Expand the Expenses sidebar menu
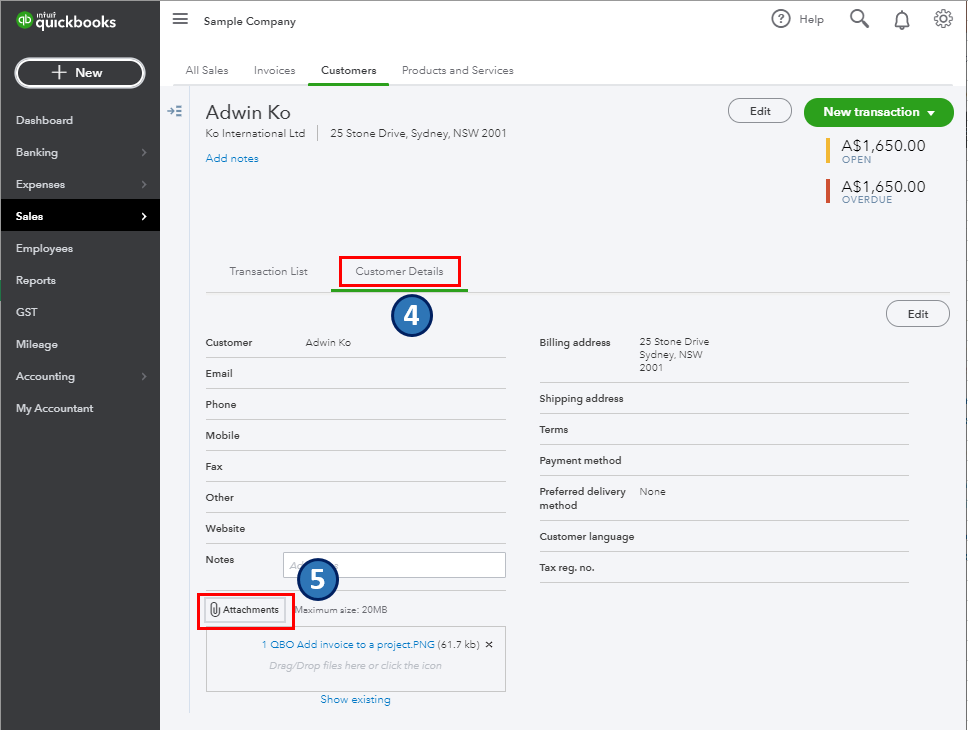The height and width of the screenshot is (730, 968). [x=80, y=184]
